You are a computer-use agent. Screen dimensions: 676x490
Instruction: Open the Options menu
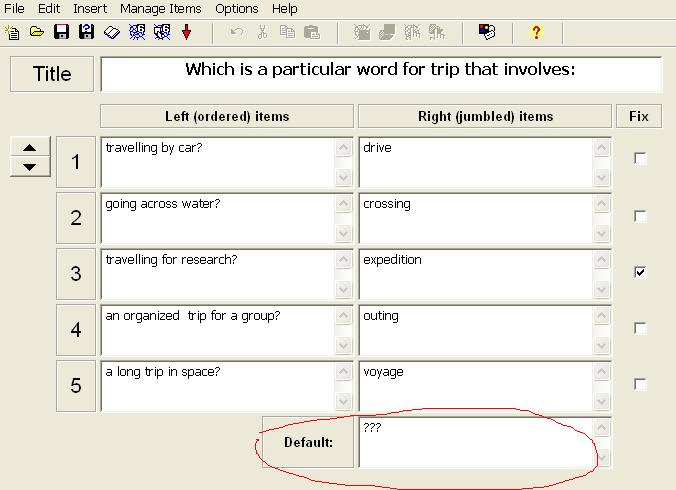[237, 9]
